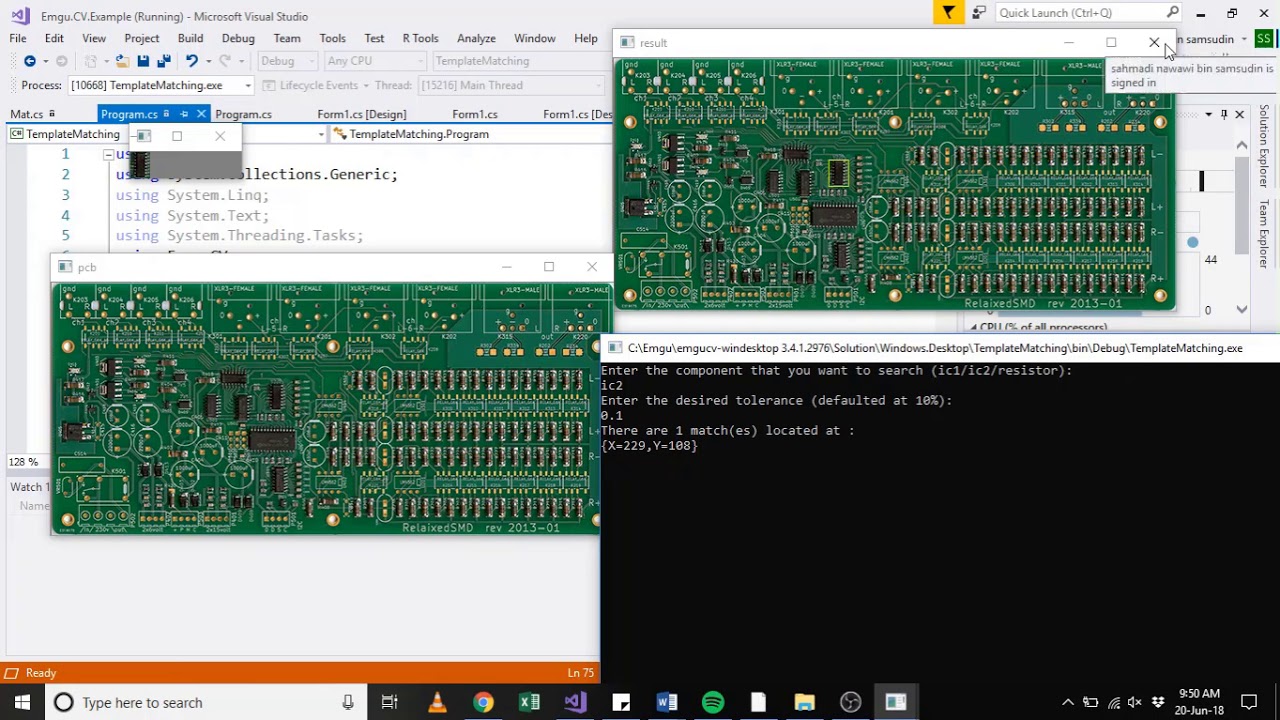
Task: Switch to the Form1.cs tab
Action: tap(474, 114)
